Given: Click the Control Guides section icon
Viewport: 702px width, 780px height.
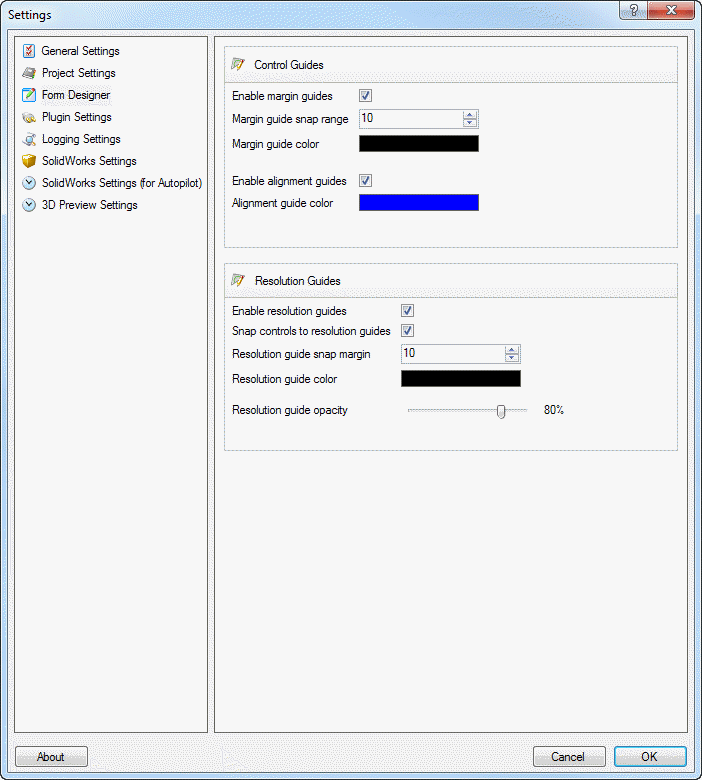Looking at the screenshot, I should (238, 65).
